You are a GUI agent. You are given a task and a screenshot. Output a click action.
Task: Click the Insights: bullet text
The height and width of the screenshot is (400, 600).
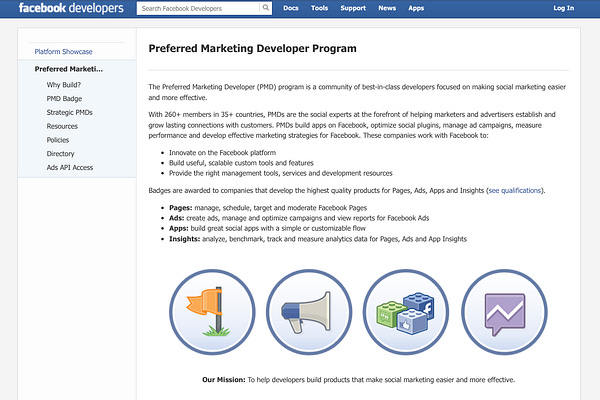click(318, 239)
